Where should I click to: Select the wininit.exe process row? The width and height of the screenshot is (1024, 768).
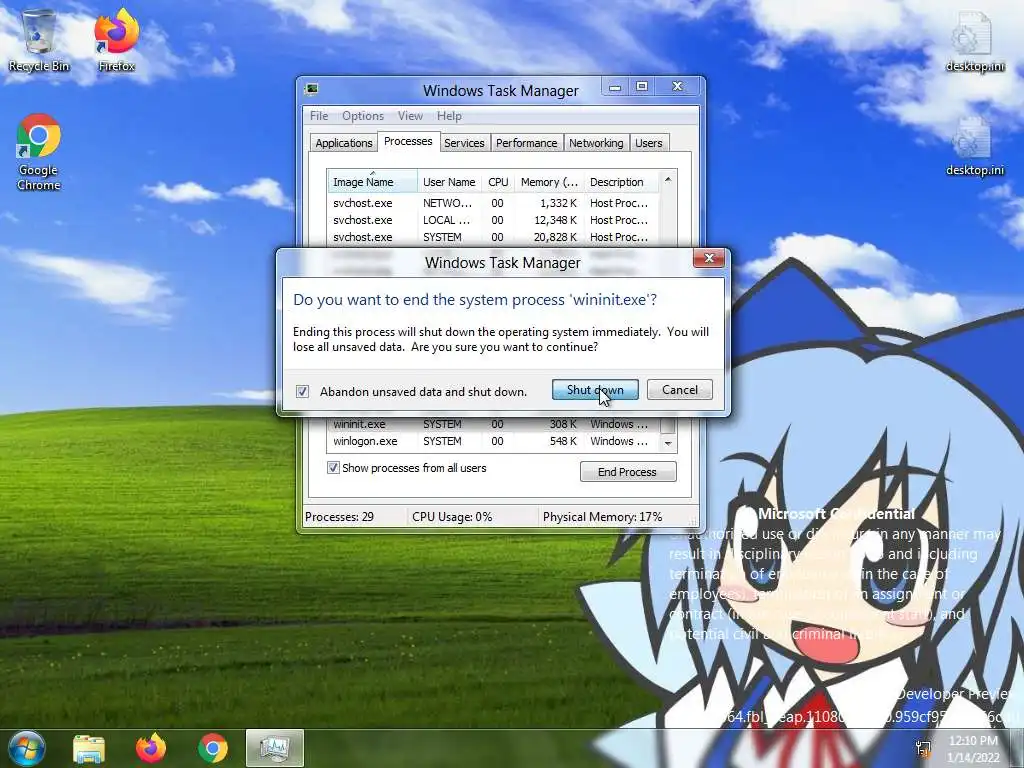(492, 424)
